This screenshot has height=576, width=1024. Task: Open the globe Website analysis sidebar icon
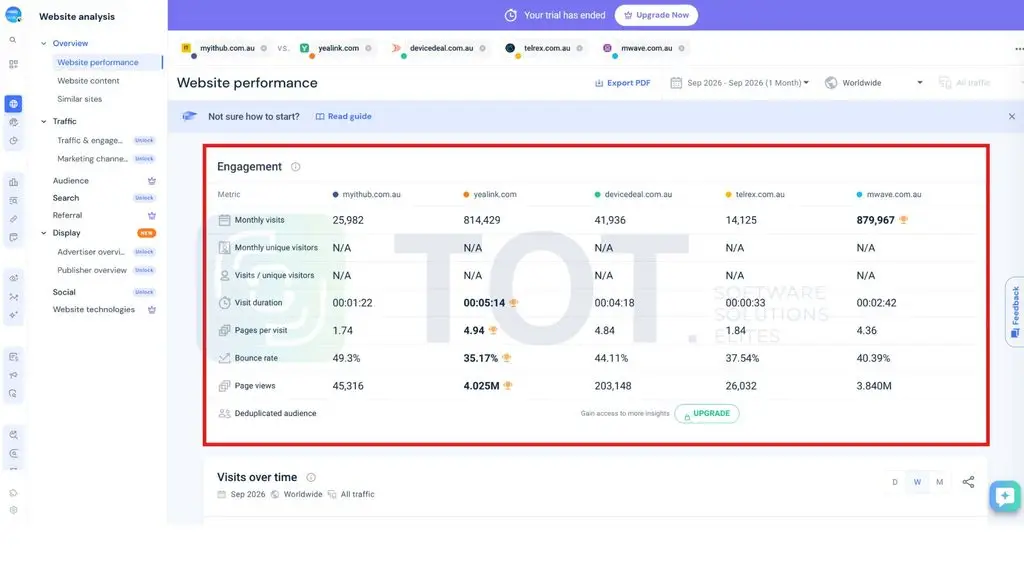[x=13, y=104]
